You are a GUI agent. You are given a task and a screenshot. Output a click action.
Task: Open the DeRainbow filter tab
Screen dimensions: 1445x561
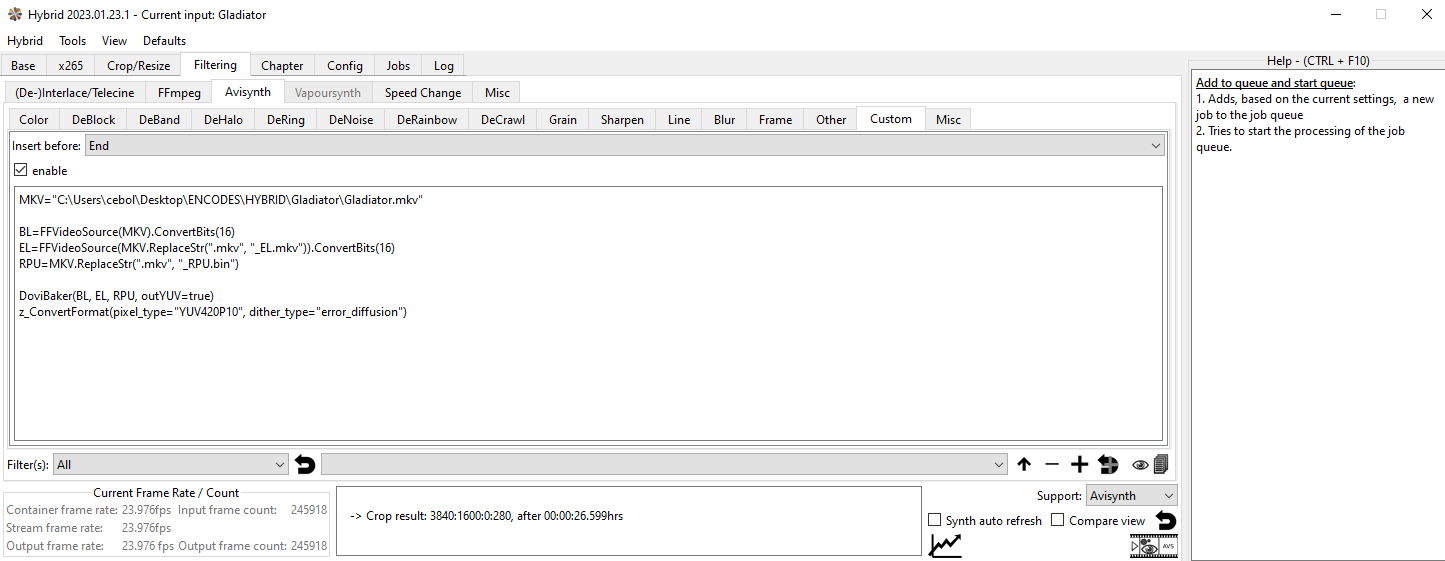(427, 120)
